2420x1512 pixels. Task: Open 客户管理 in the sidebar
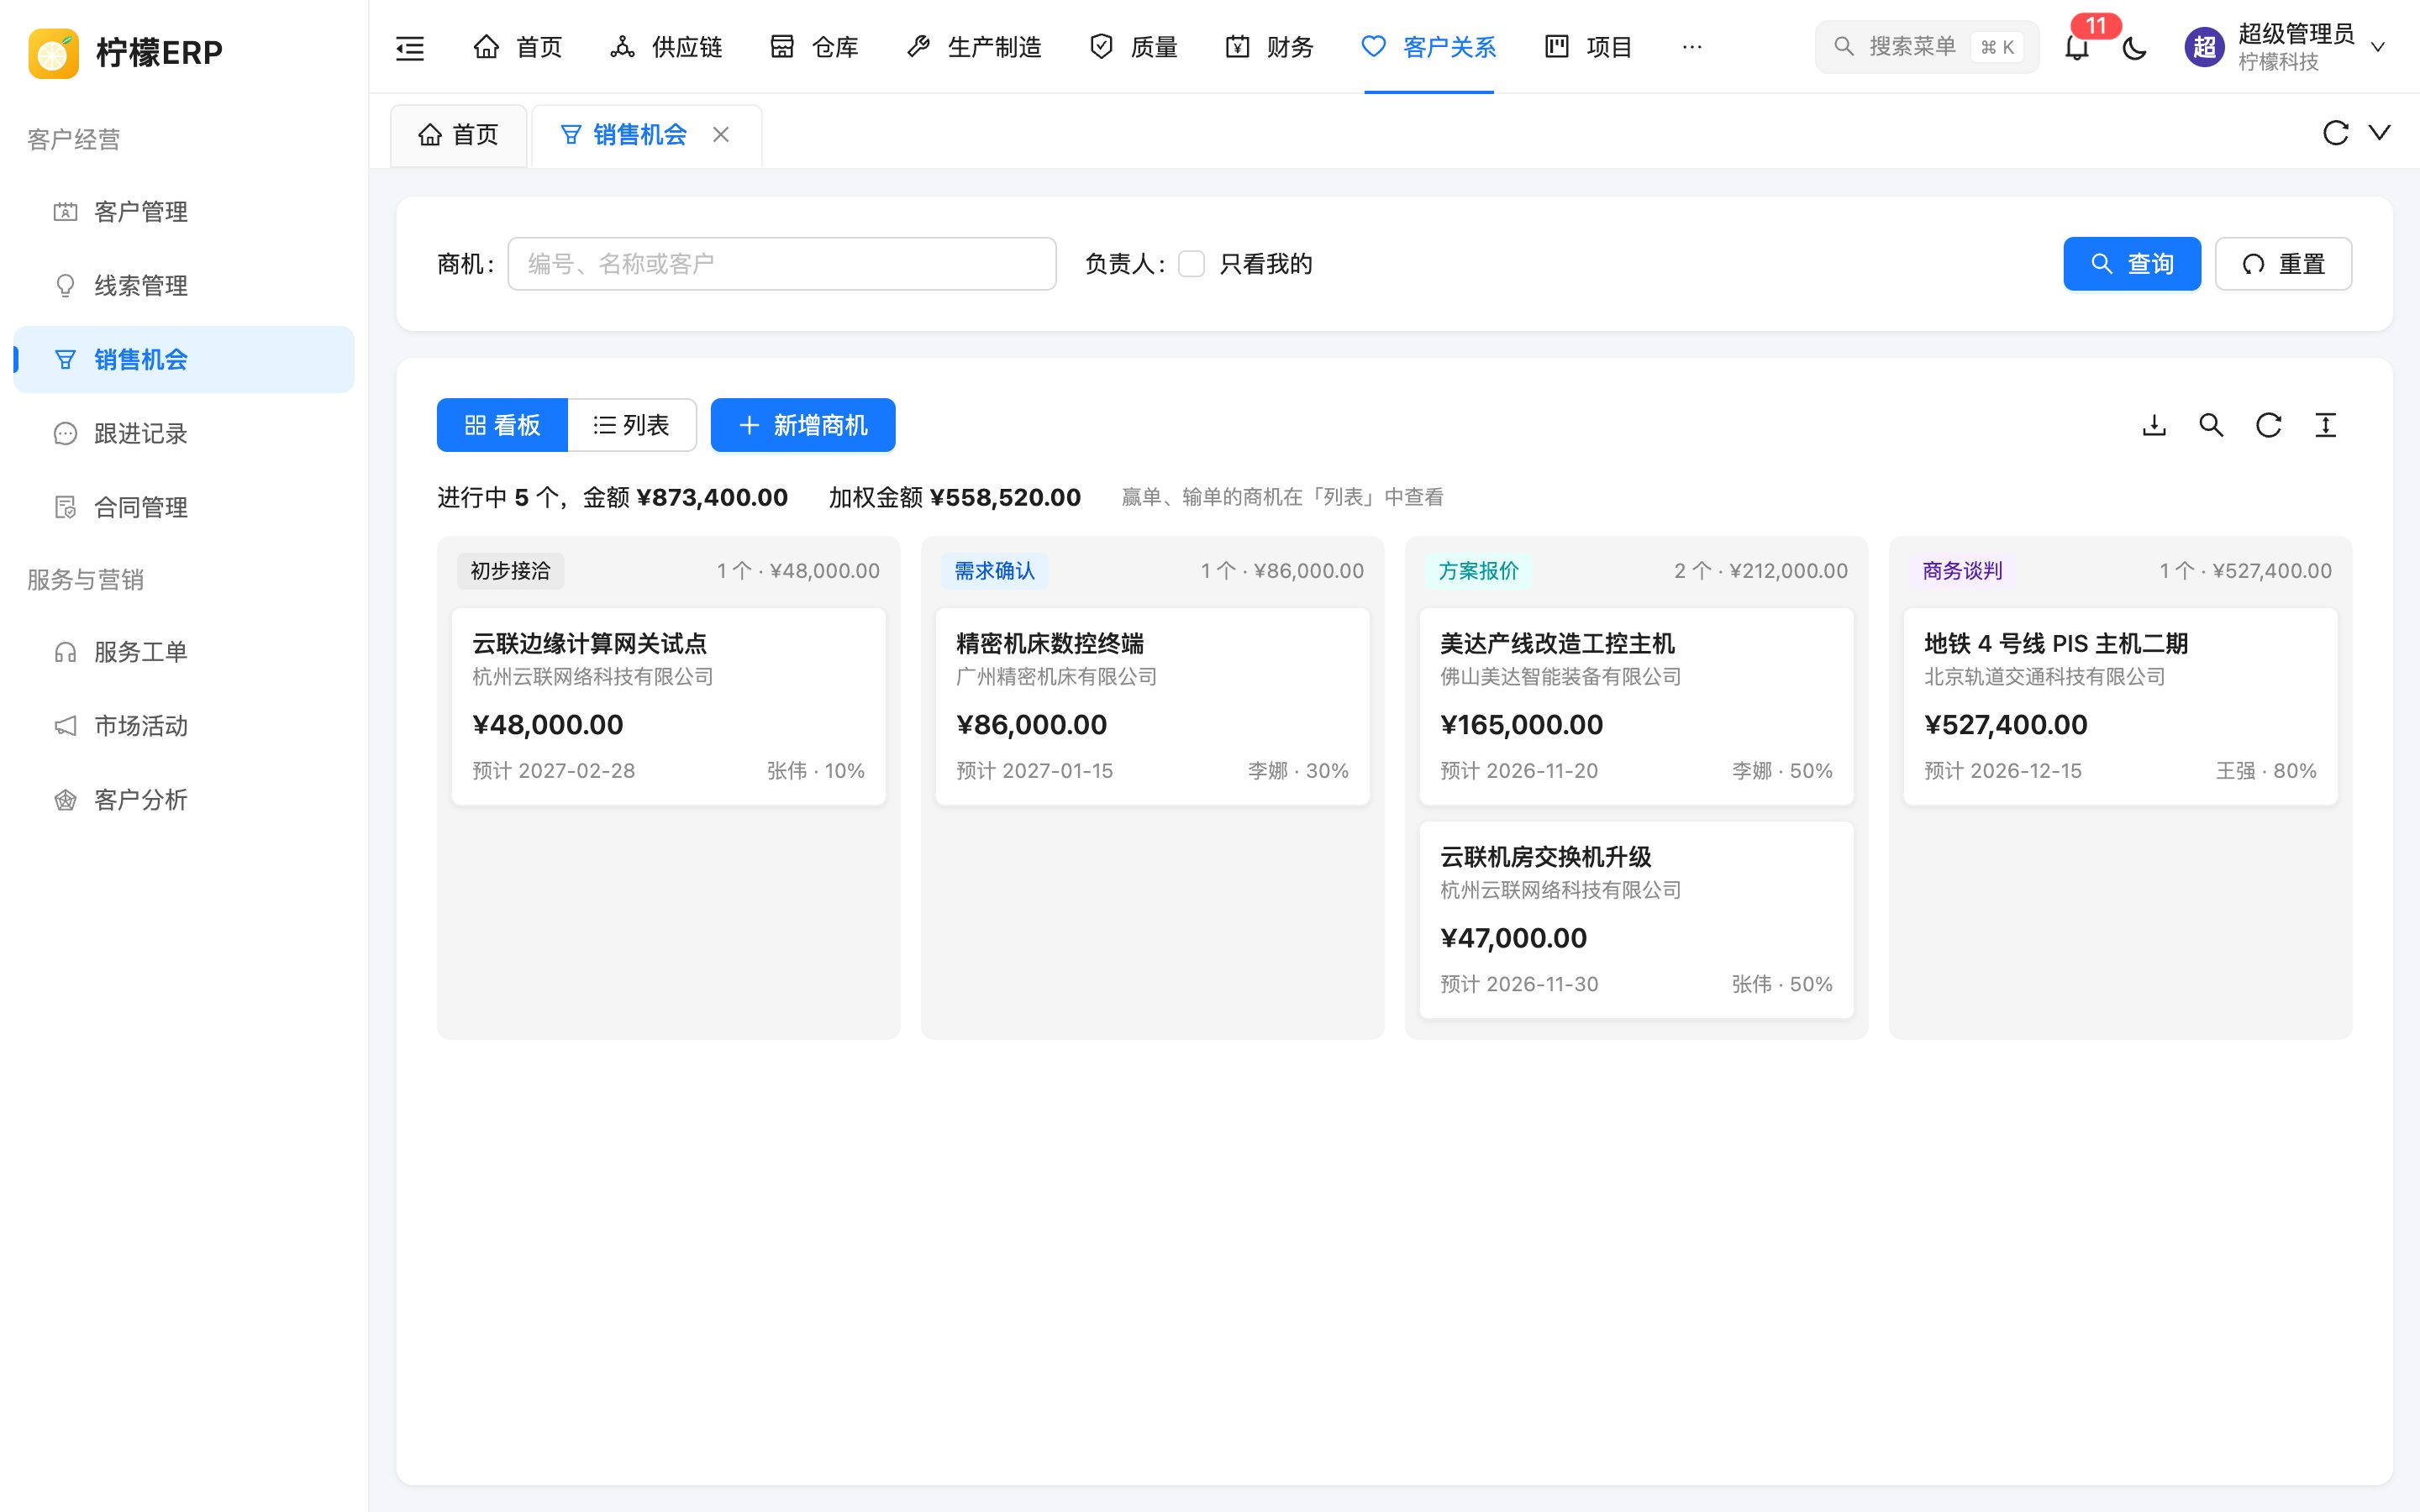point(184,212)
